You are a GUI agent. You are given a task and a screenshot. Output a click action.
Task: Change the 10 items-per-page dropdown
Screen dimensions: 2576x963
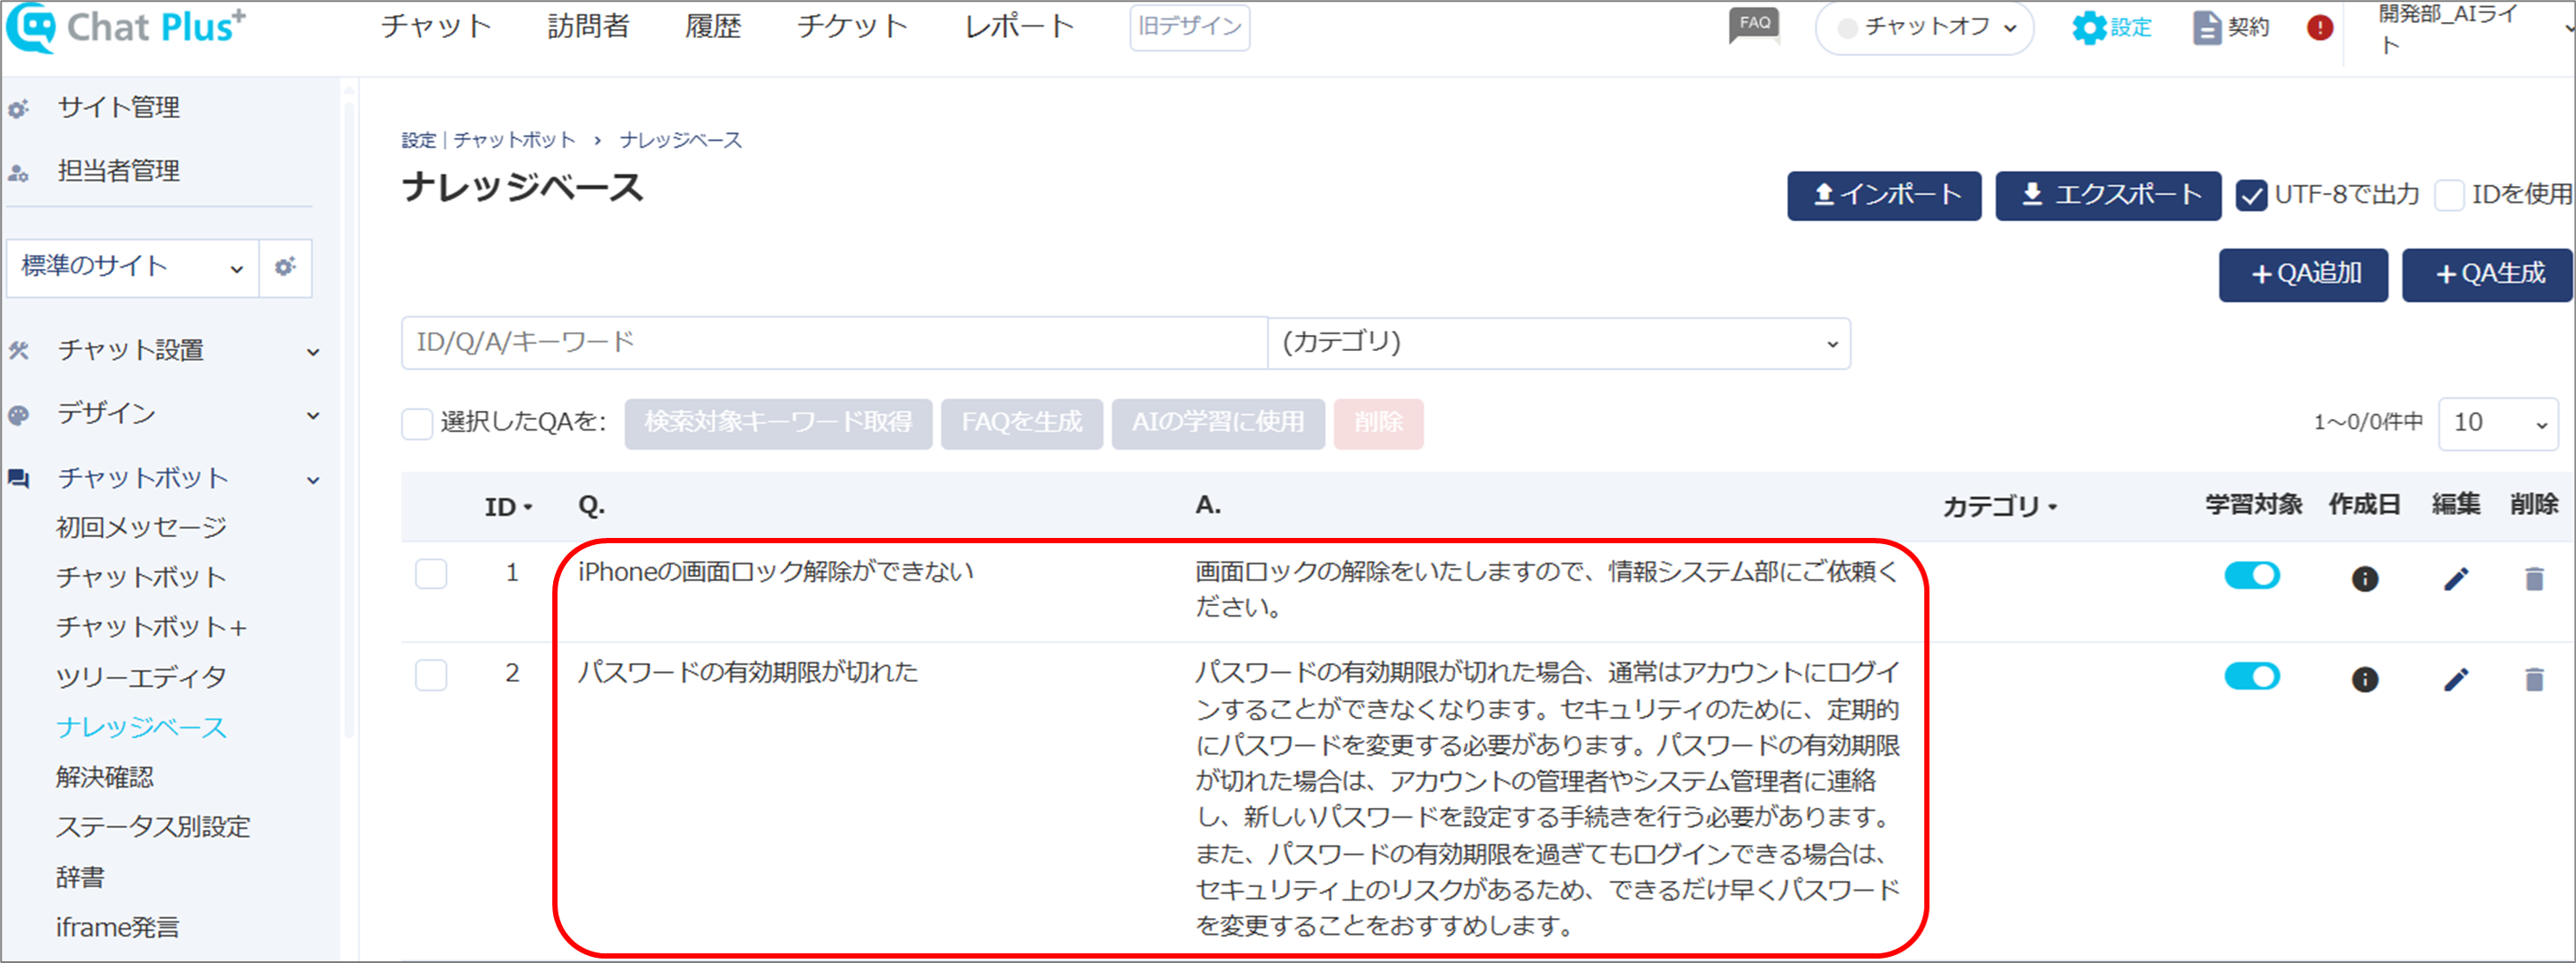tap(2498, 423)
